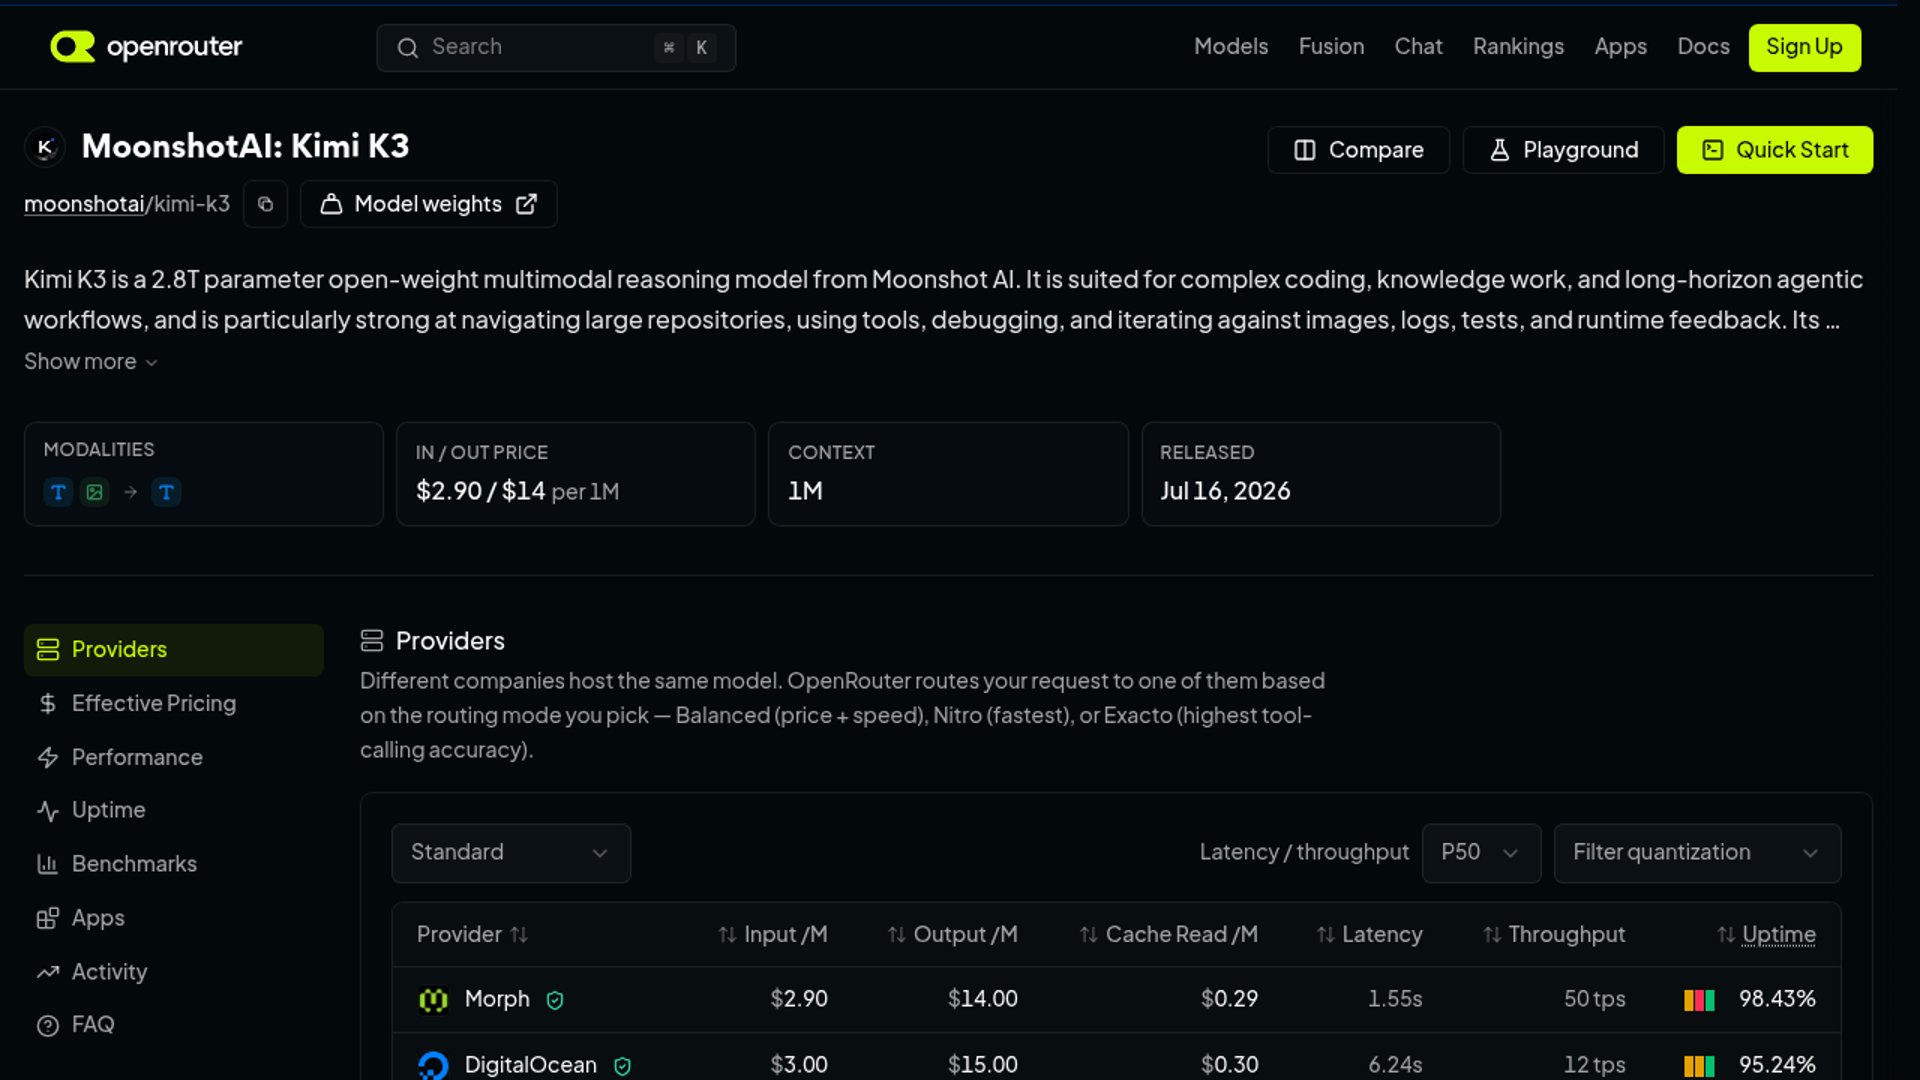Click DigitalOcean's uptime status bars
Image resolution: width=1920 pixels, height=1080 pixels.
(1699, 1066)
